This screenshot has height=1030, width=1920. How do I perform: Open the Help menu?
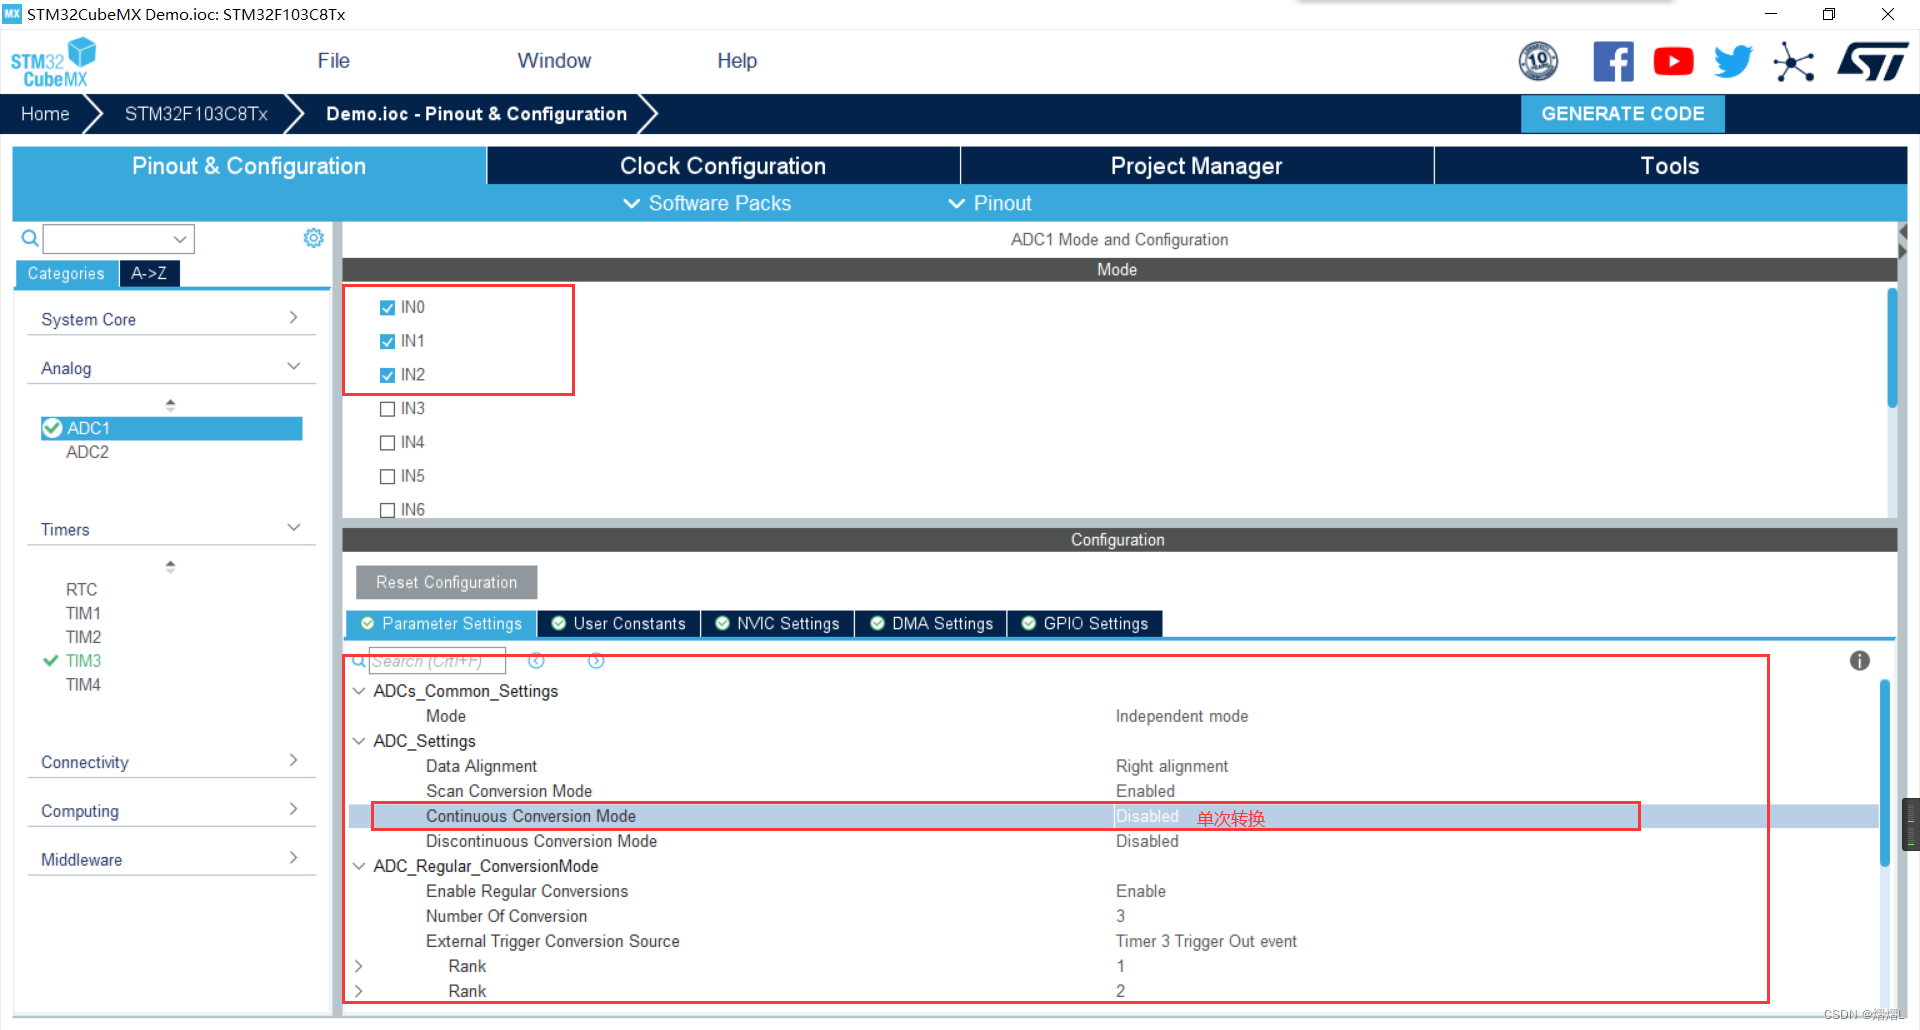tap(737, 61)
